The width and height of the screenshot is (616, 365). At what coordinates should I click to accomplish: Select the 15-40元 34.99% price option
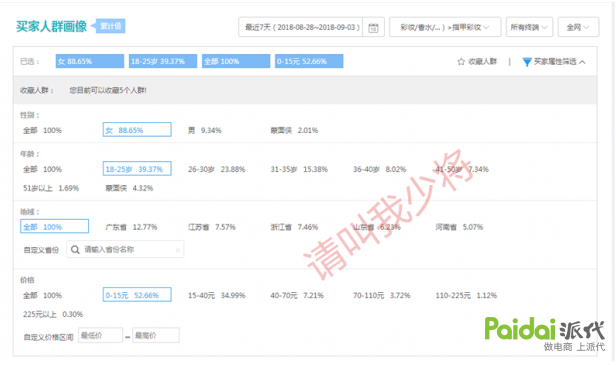pyautogui.click(x=216, y=295)
